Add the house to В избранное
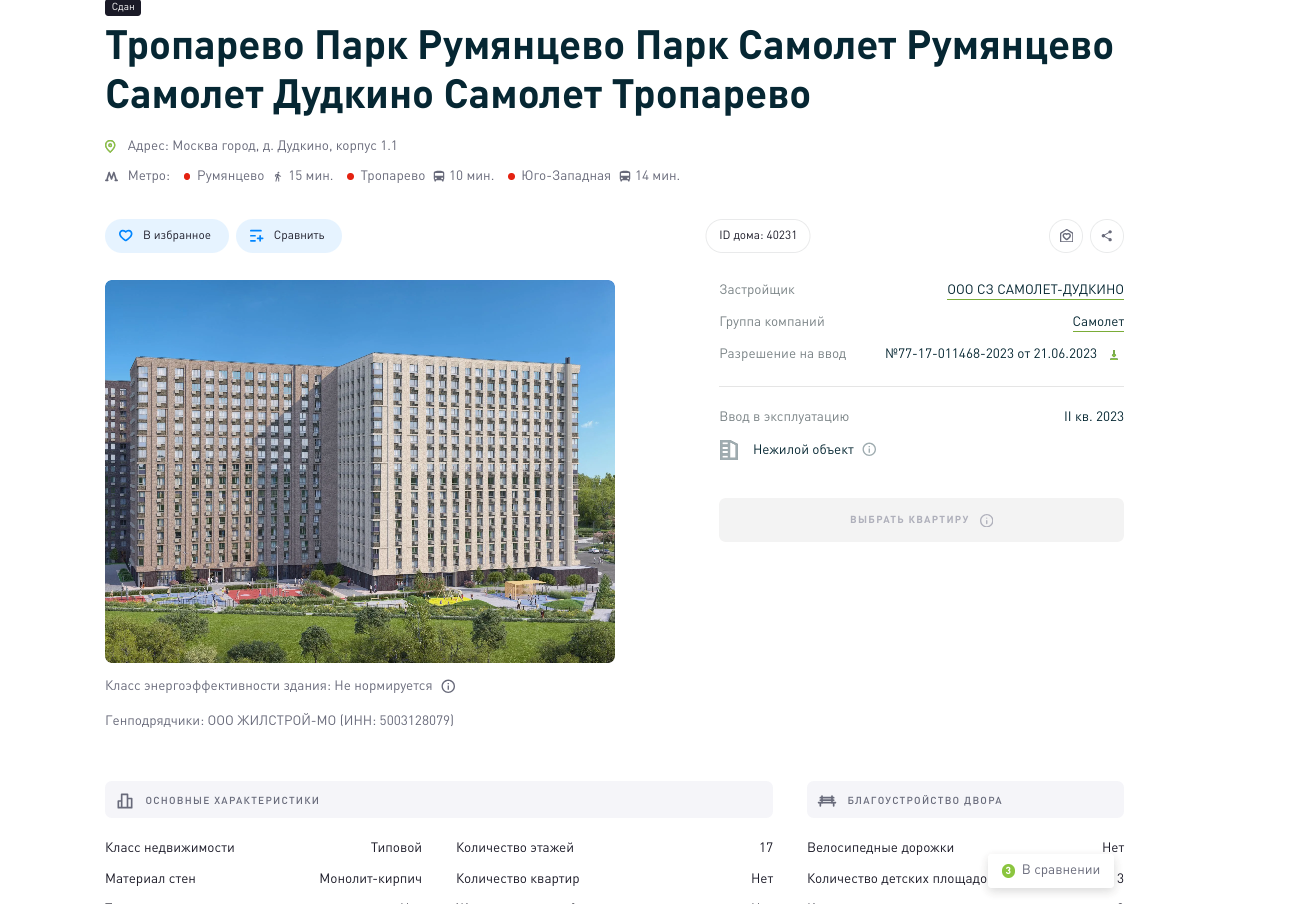Screen dimensions: 1290x904 (167, 236)
